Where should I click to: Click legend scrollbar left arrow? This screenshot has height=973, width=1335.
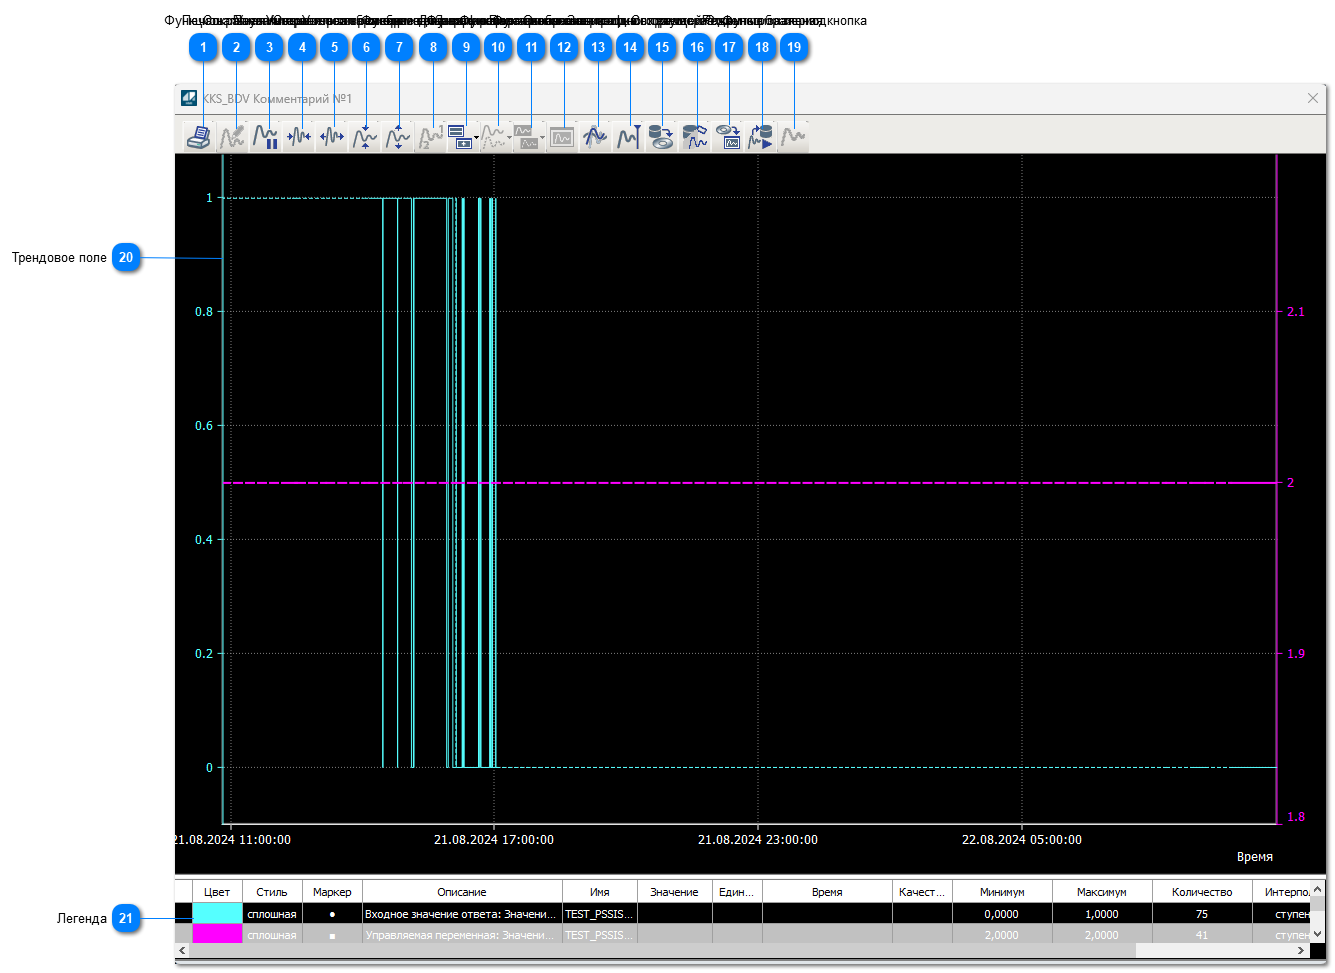point(182,950)
